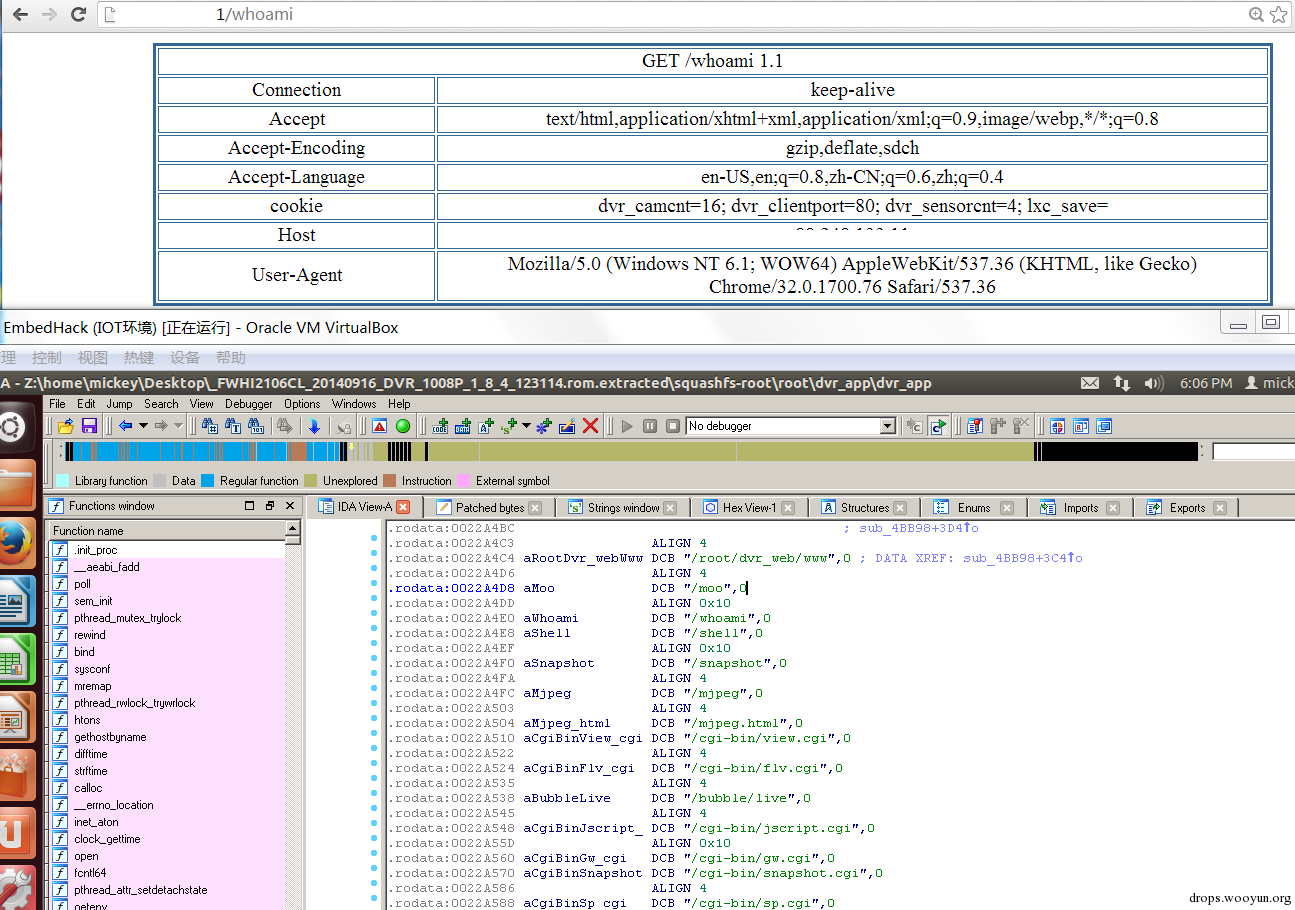Screen dimensions: 1295x910
Task: Expand the jump back history dropdown arrow
Action: click(144, 426)
